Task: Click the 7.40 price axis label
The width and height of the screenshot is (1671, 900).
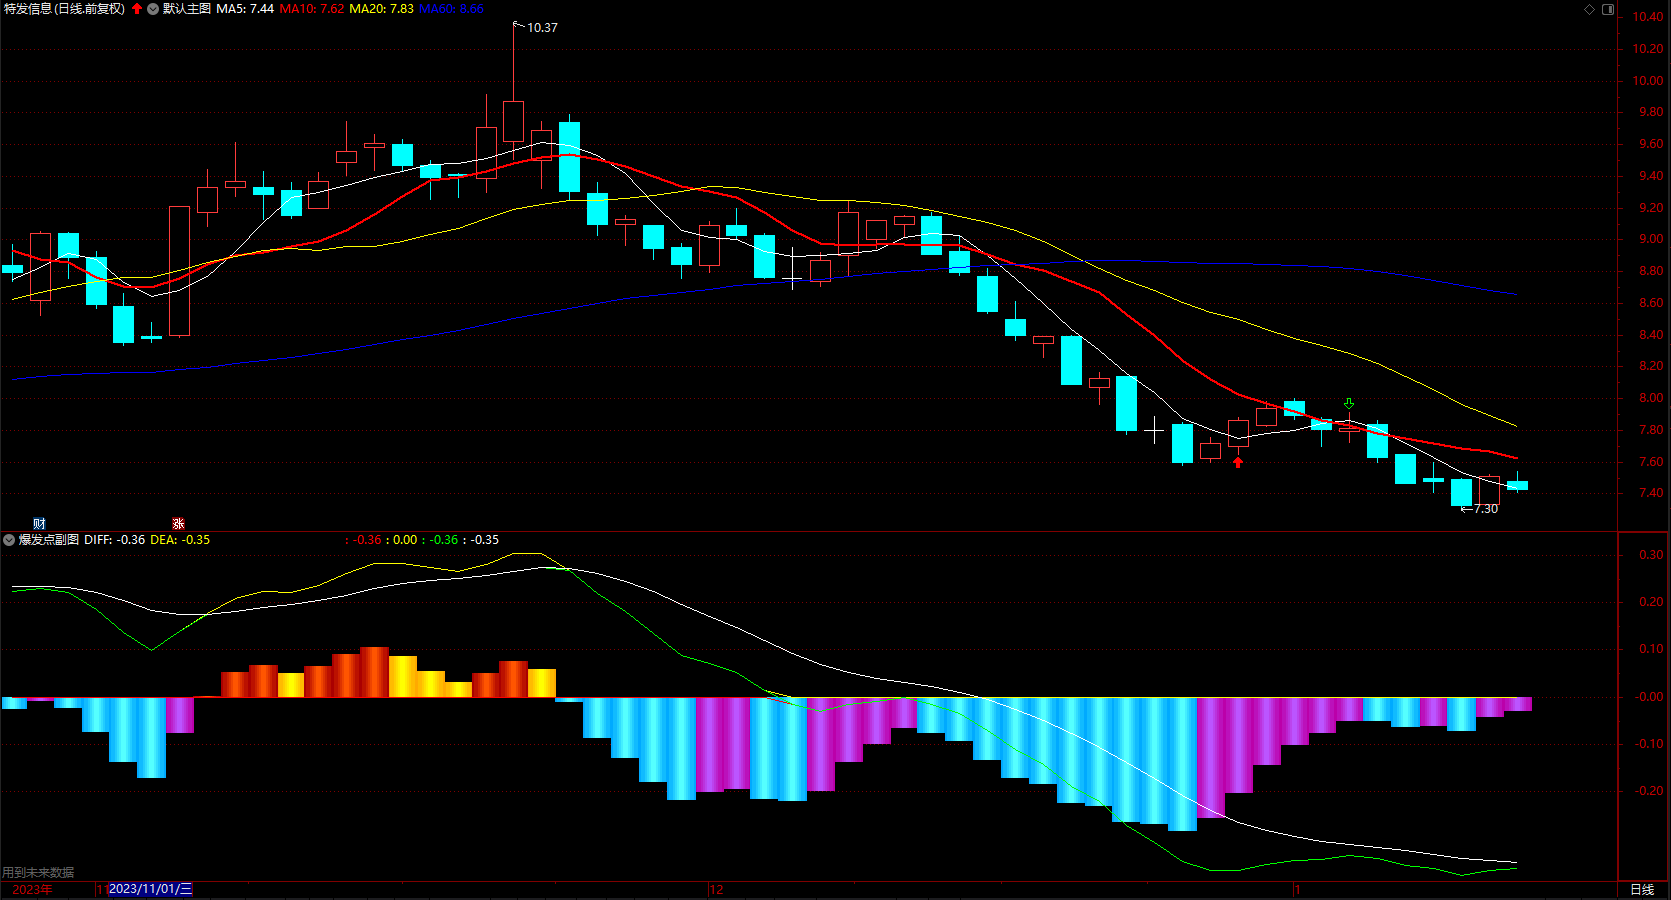Action: (1651, 493)
